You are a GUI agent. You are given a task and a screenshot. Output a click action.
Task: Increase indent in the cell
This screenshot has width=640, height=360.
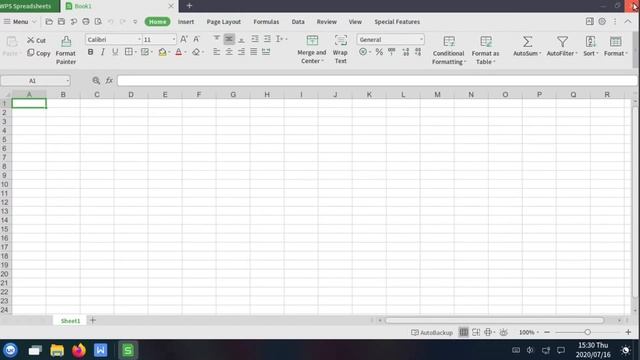point(267,39)
